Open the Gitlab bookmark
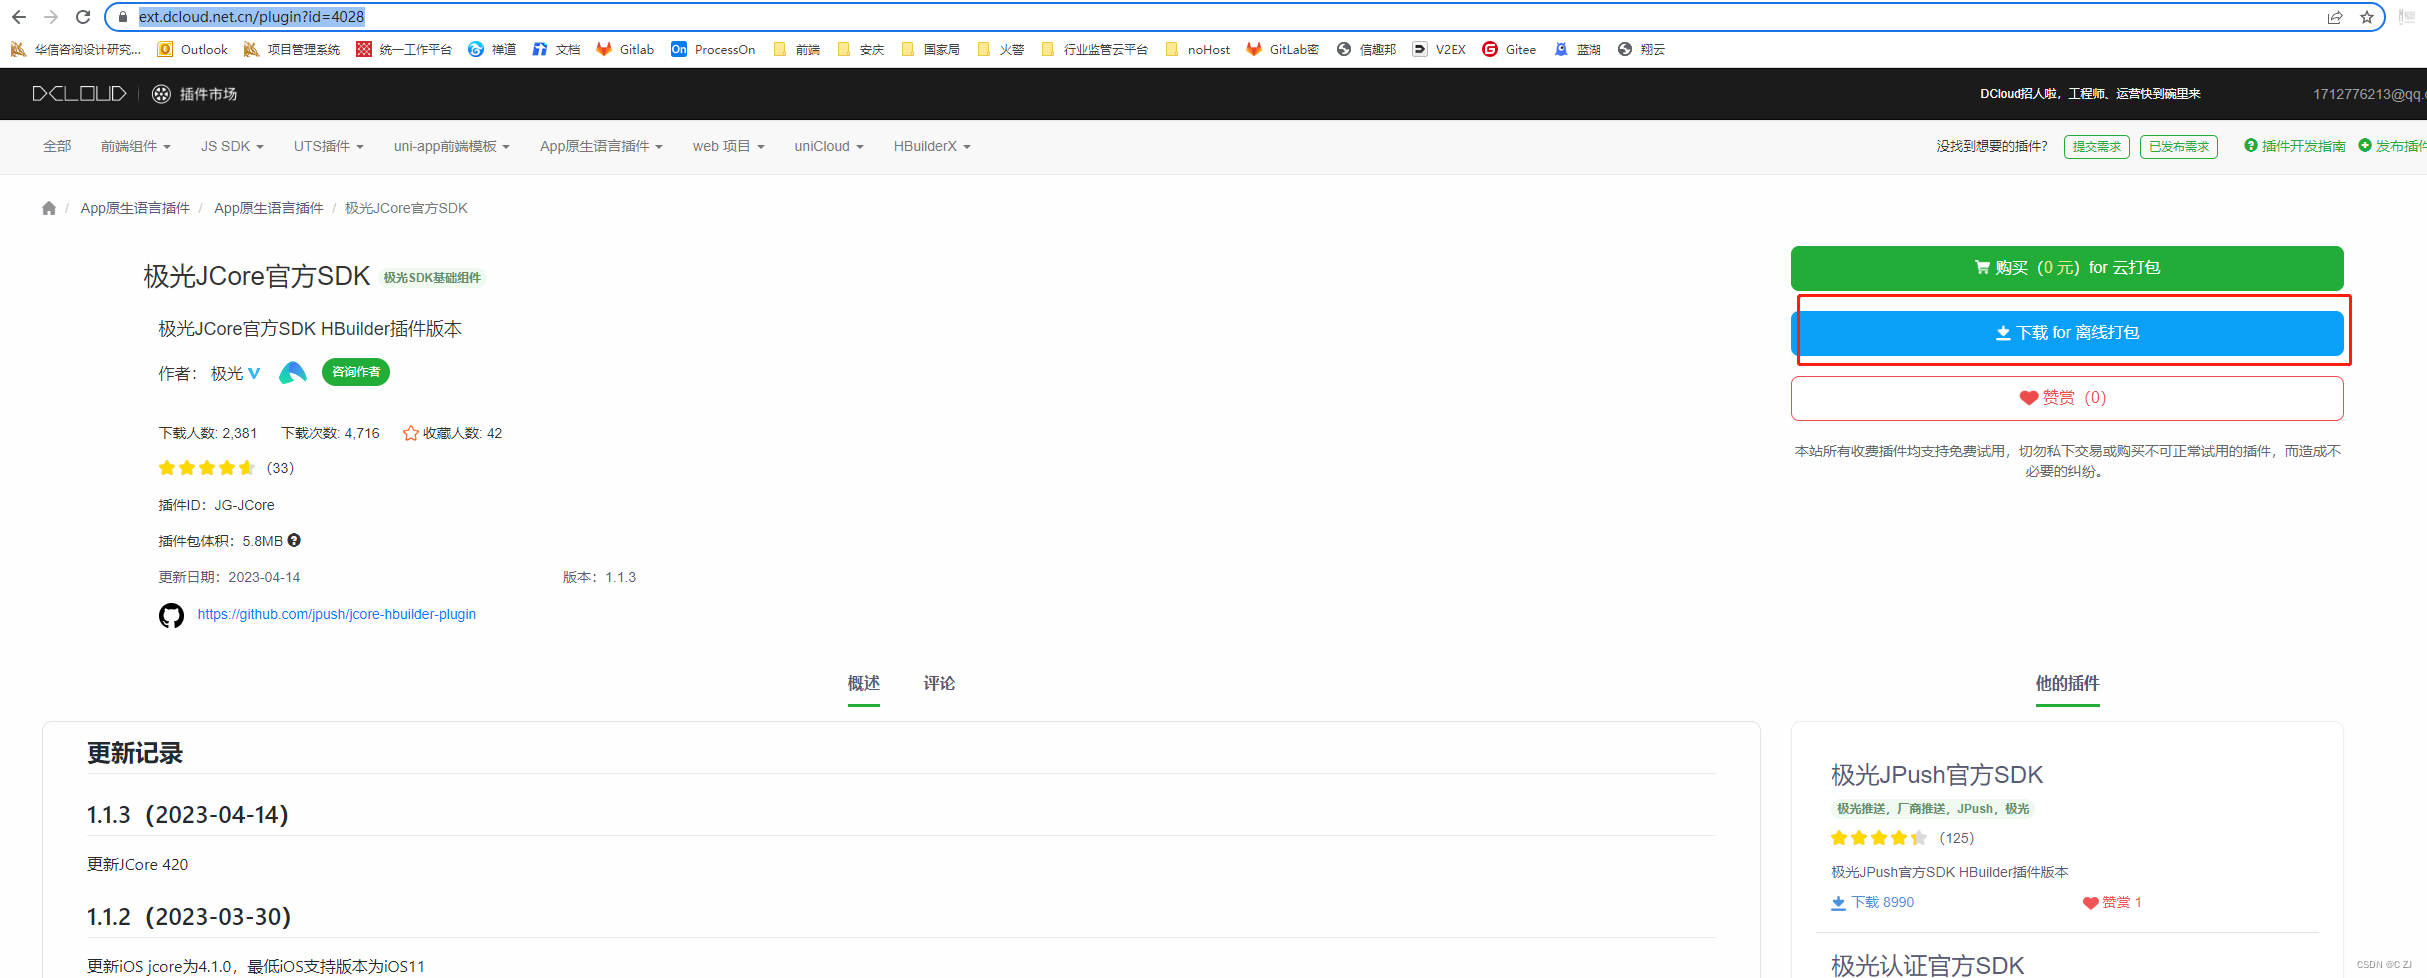 tap(625, 49)
